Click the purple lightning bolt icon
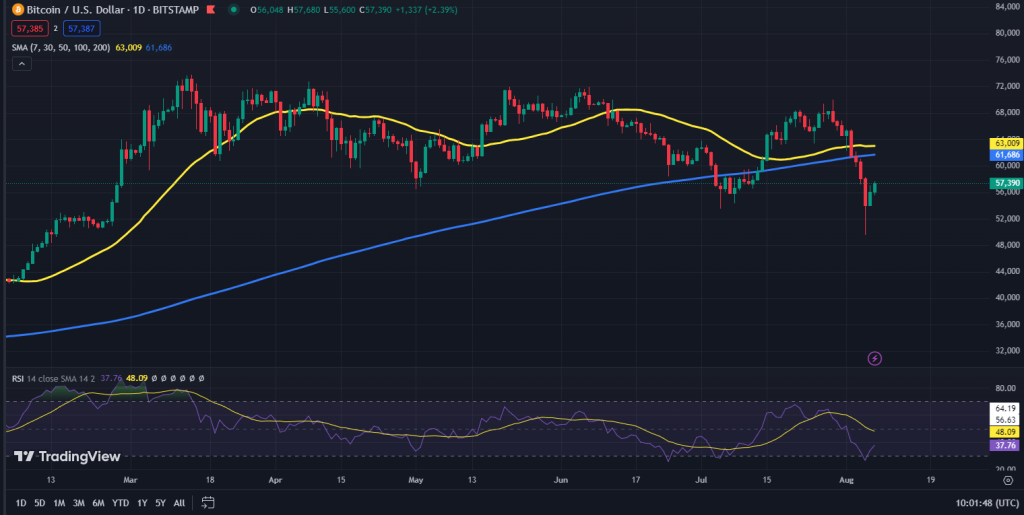The image size is (1024, 515). (874, 358)
